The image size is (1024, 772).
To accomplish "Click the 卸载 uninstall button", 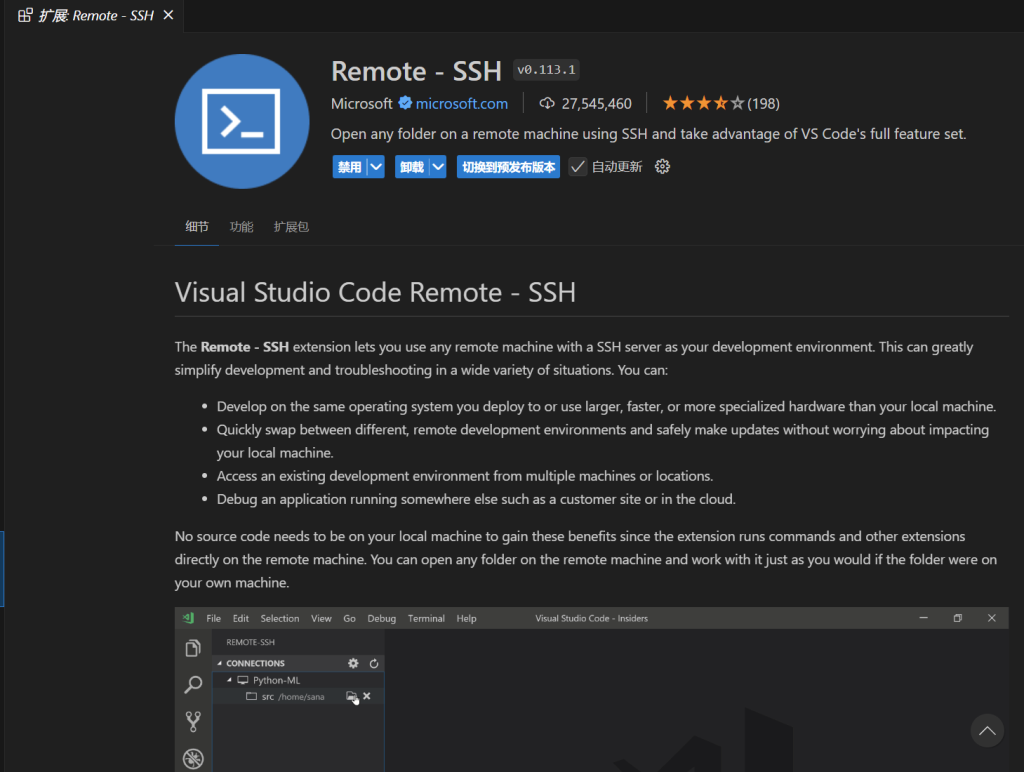I will point(411,167).
